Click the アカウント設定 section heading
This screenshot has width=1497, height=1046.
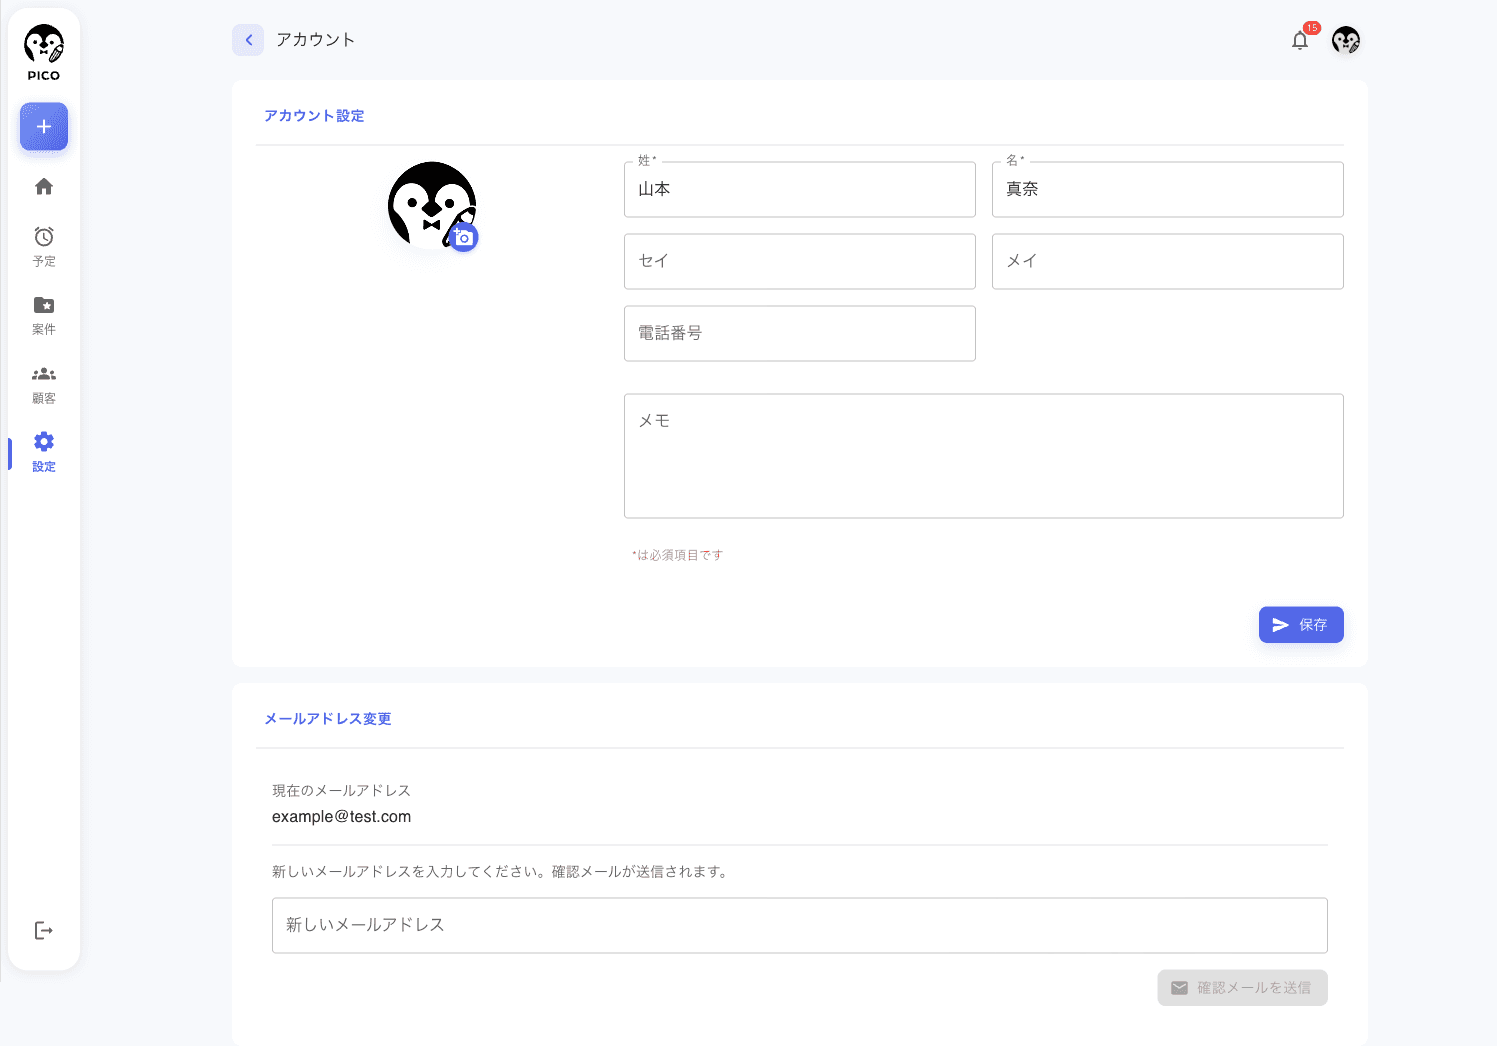pyautogui.click(x=314, y=116)
